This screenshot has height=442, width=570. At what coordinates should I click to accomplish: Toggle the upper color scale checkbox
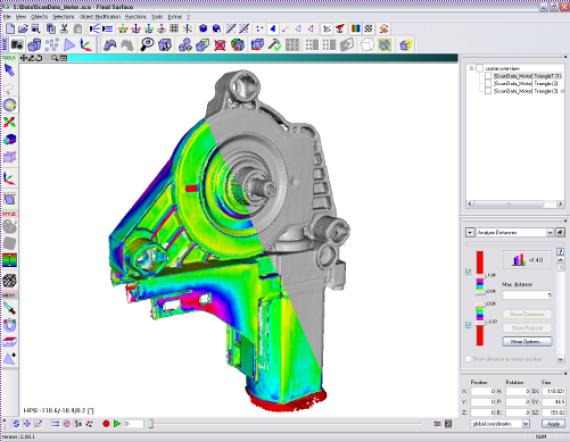click(468, 272)
